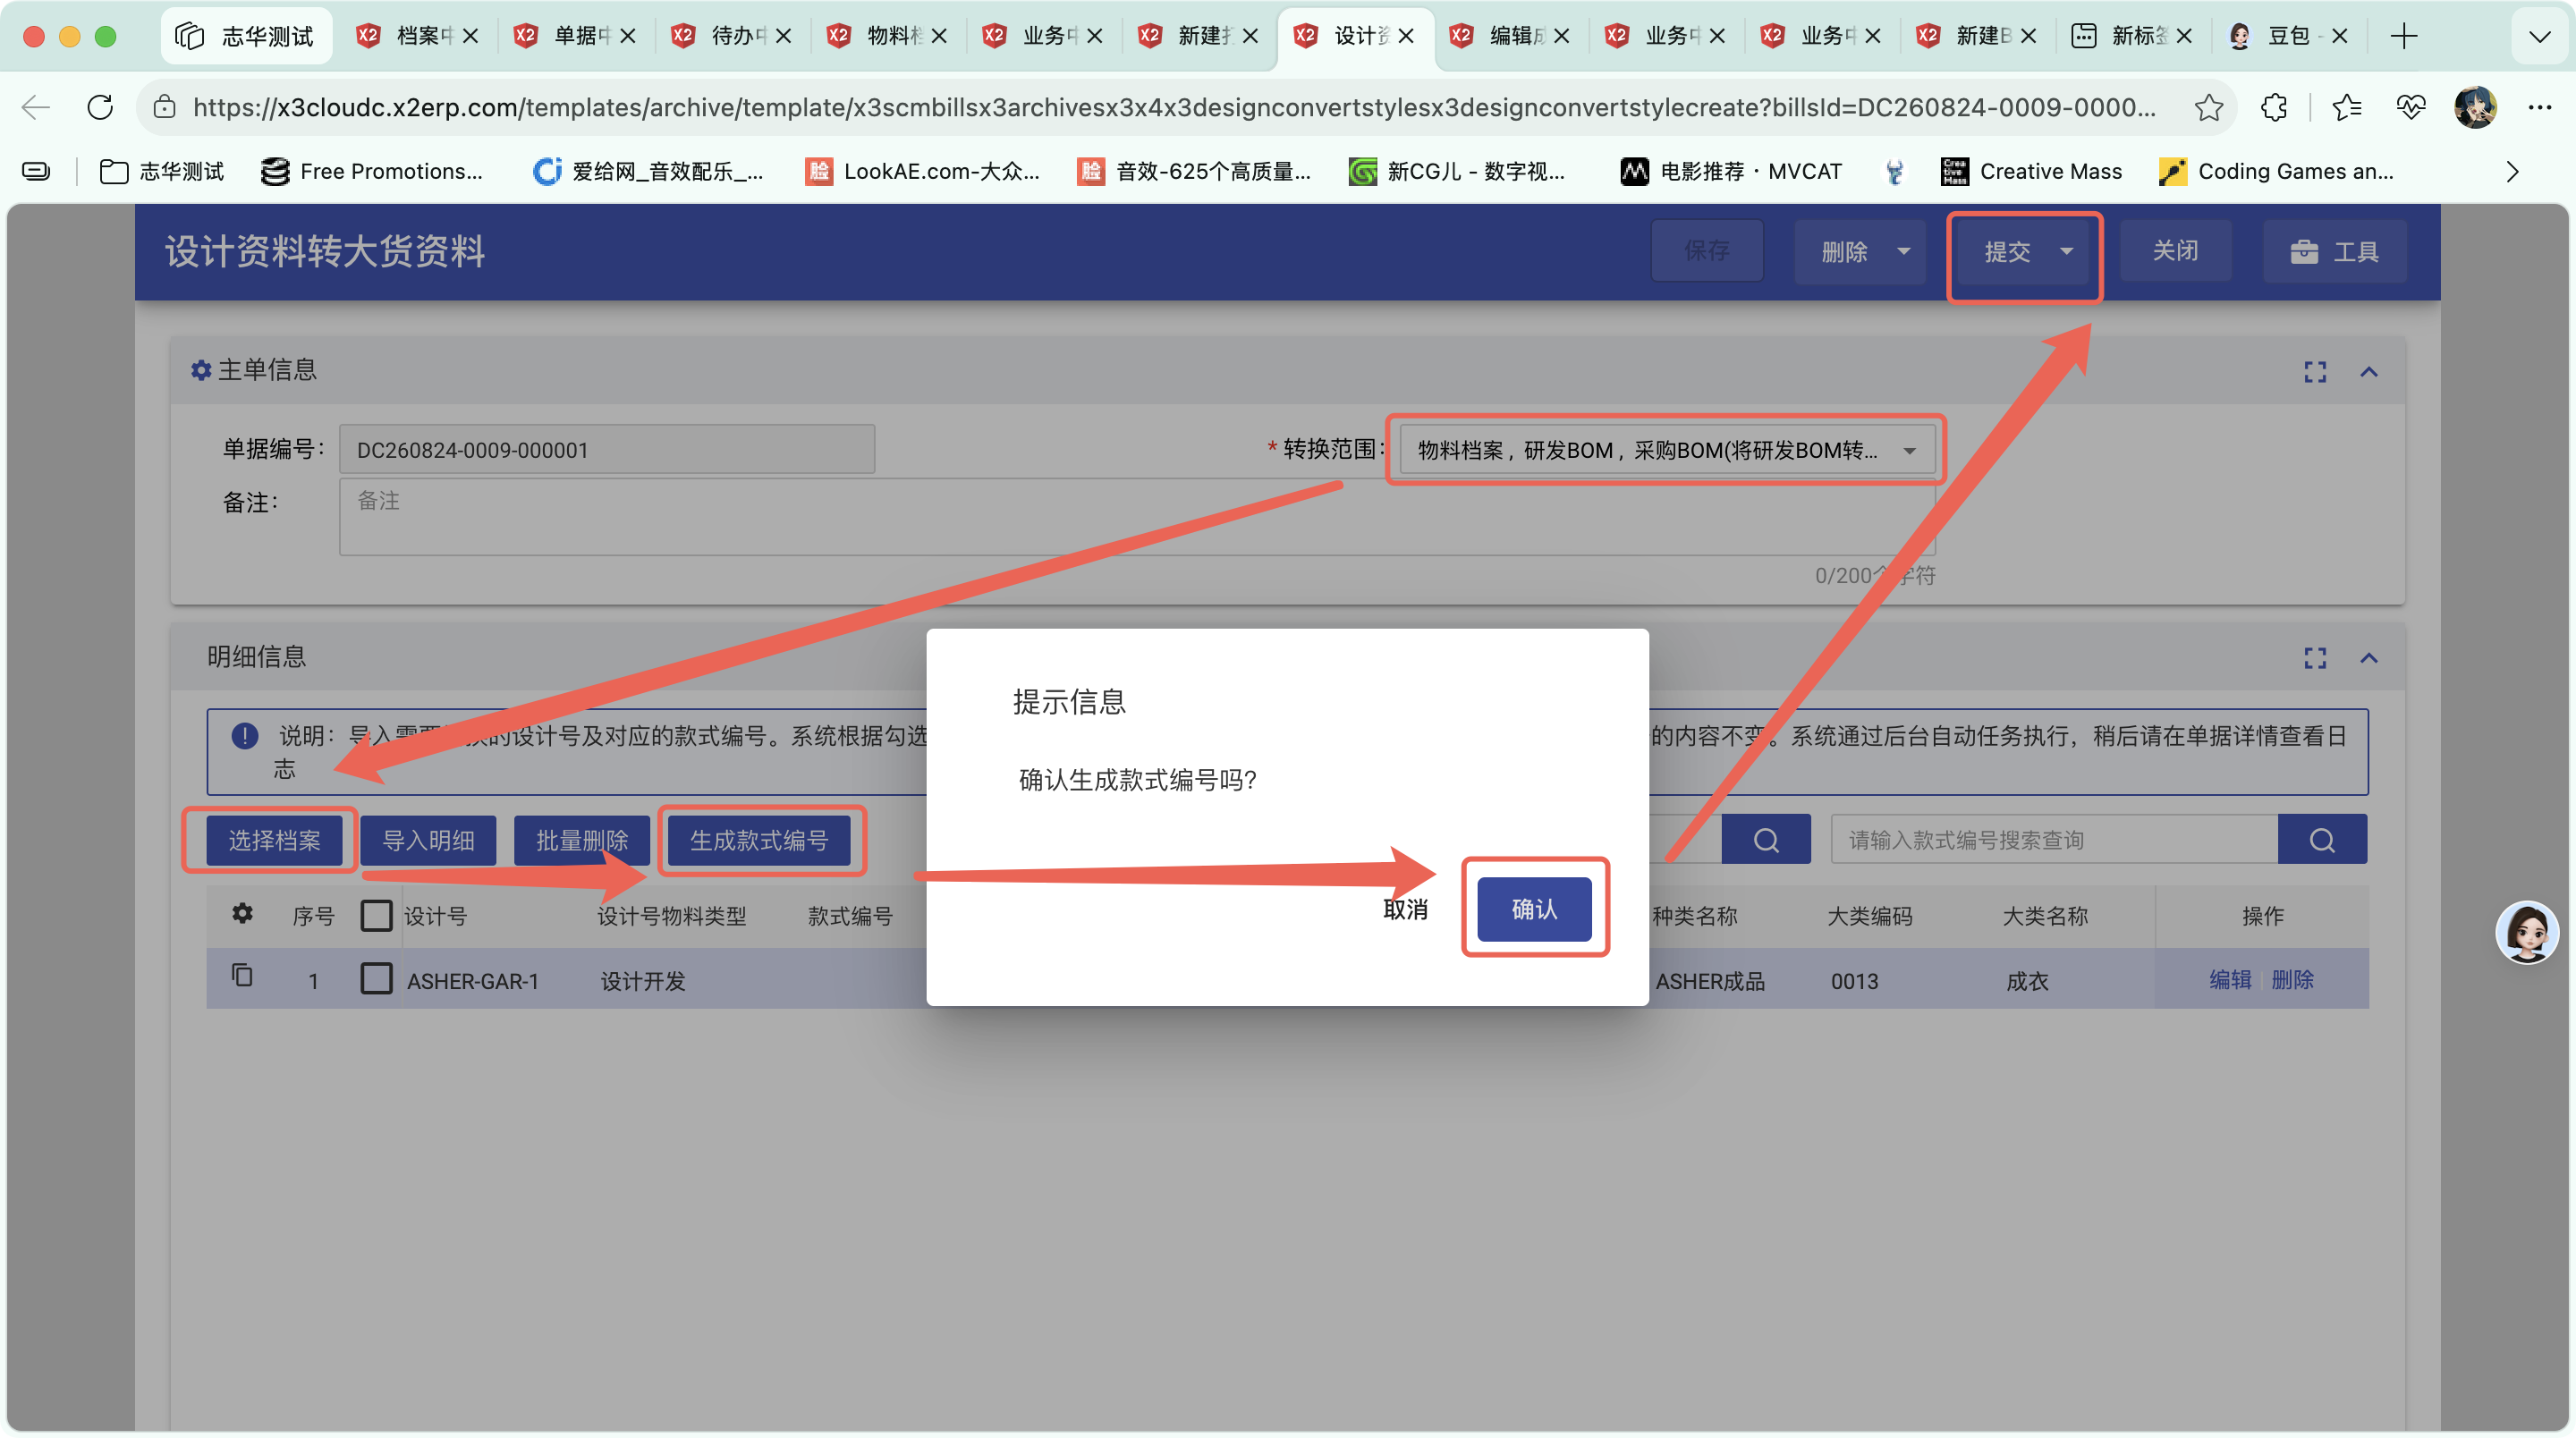Click 删除 link in ASHER-GAR-1 row
The image size is (2576, 1438).
2292,980
